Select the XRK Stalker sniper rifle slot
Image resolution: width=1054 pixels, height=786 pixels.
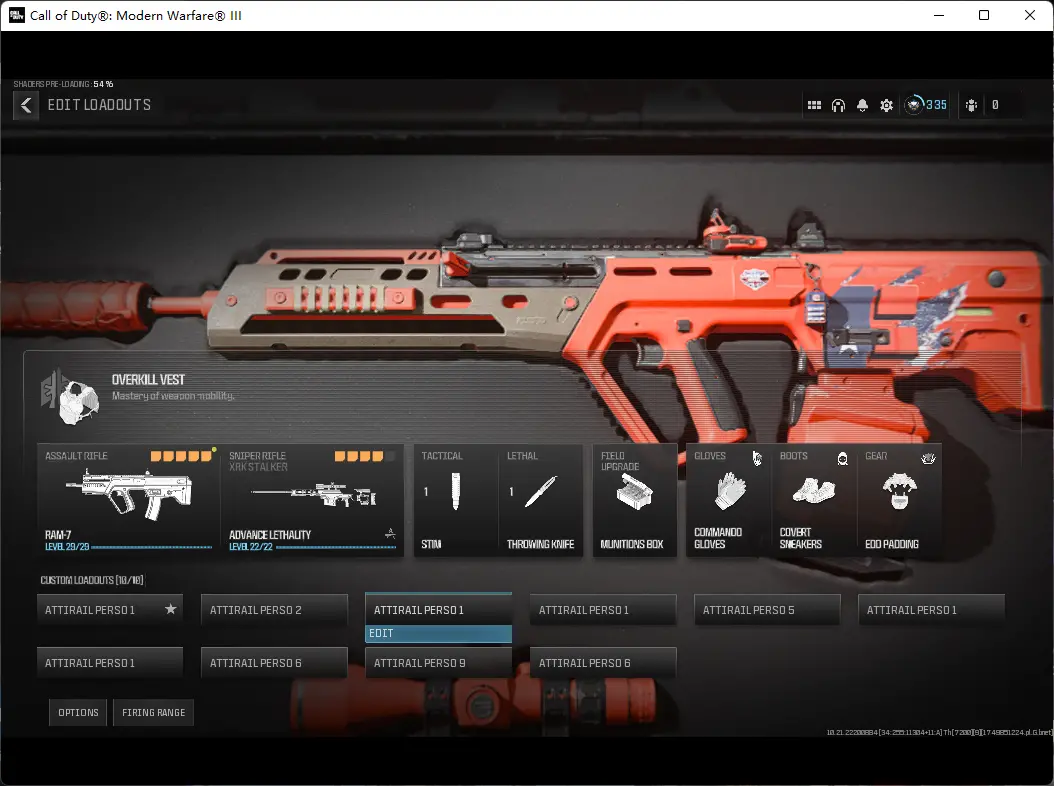coord(313,500)
